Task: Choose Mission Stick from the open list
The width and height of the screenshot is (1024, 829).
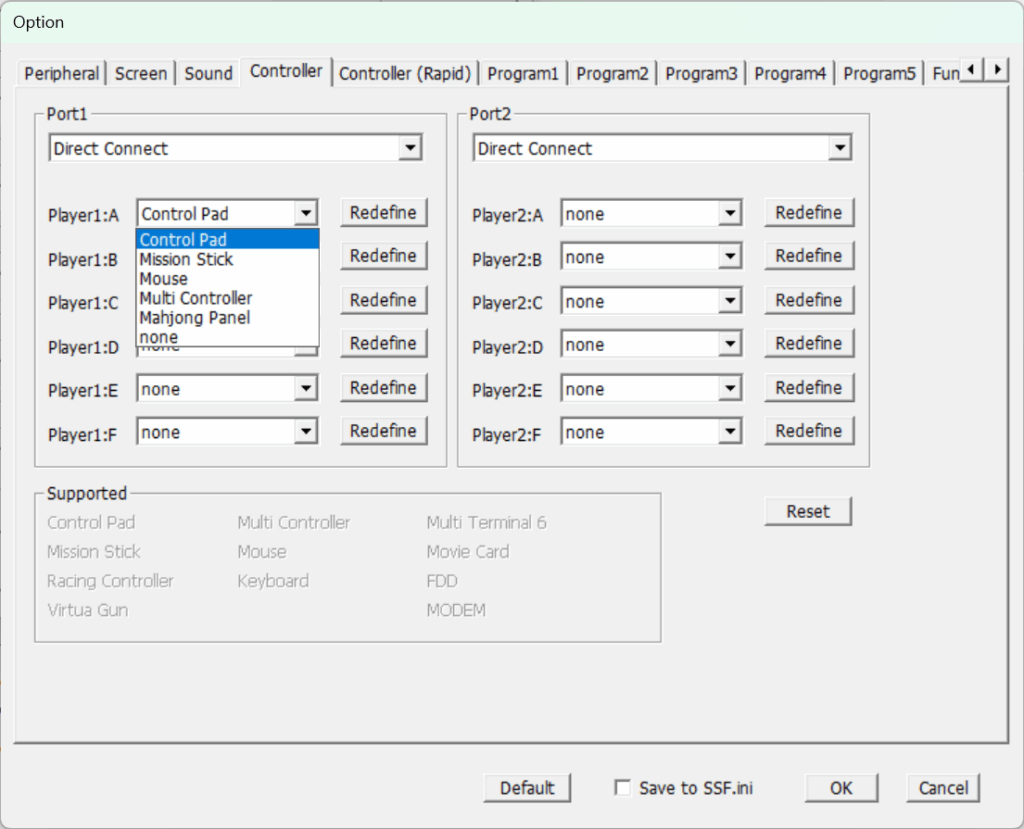Action: (x=186, y=259)
